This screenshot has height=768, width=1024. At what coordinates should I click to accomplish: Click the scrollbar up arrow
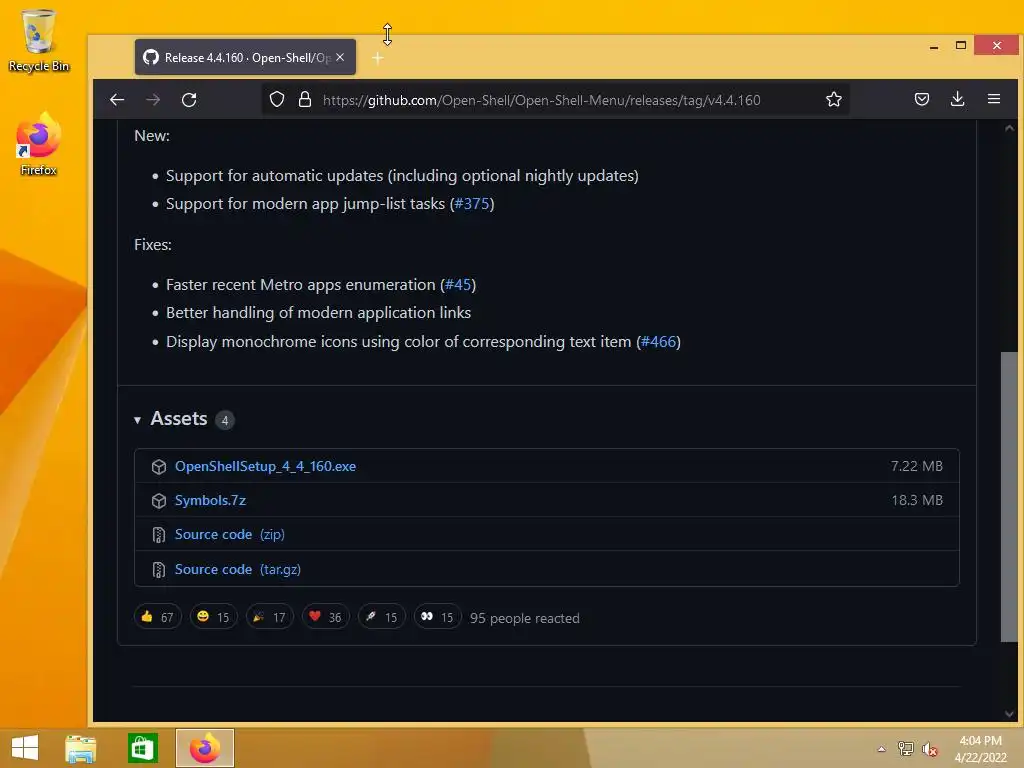coord(1009,128)
